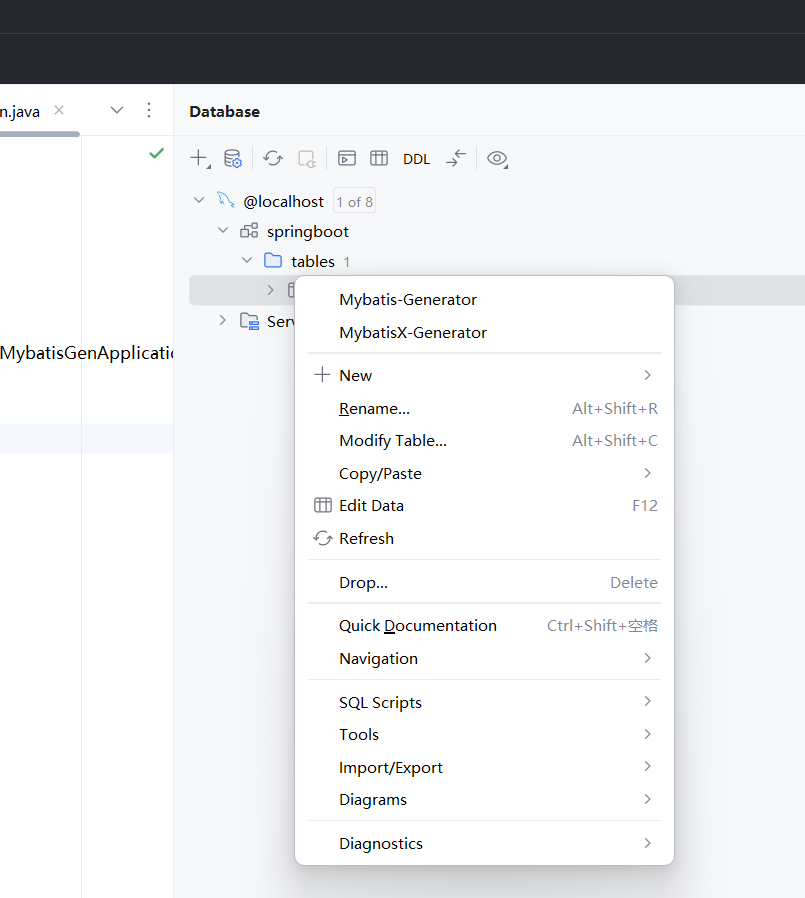Viewport: 805px width, 898px height.
Task: Click the springboot schema icon
Action: coord(249,231)
